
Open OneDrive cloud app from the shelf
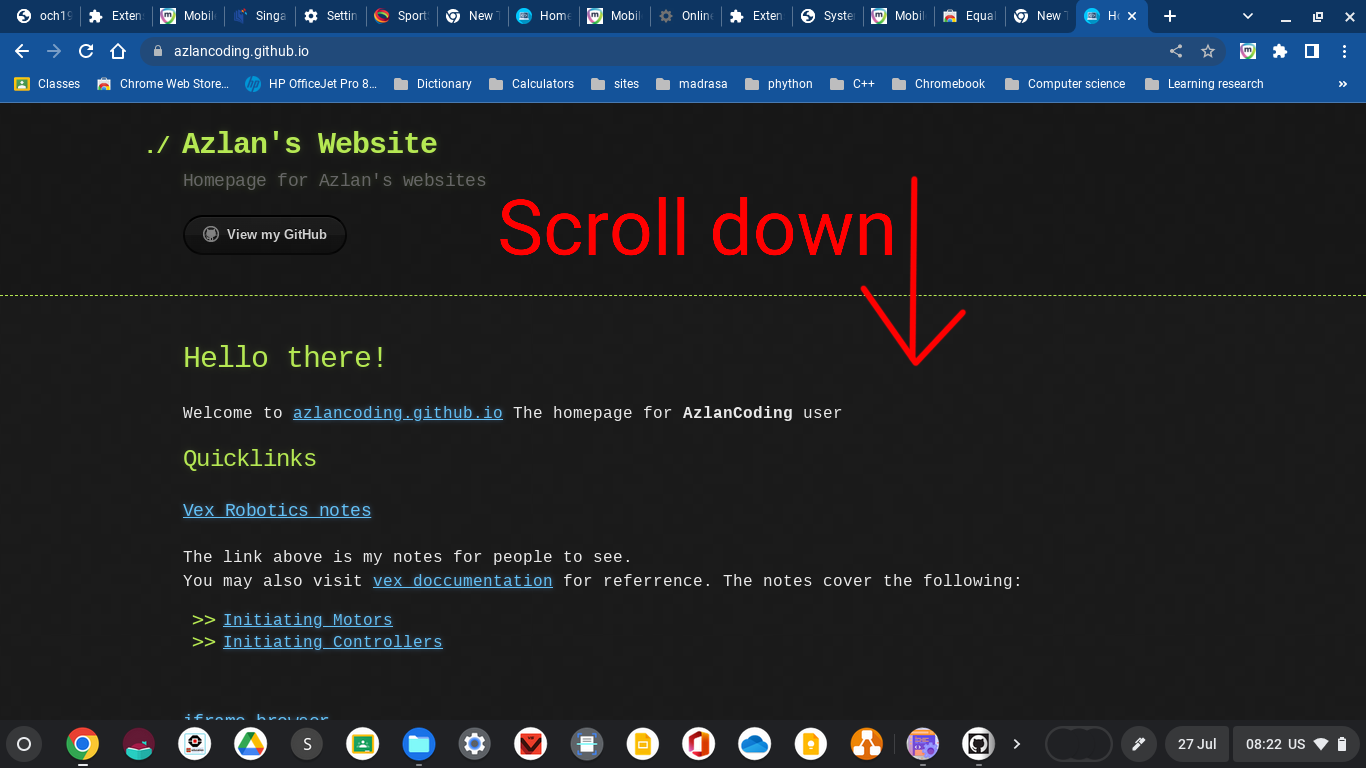tap(754, 744)
